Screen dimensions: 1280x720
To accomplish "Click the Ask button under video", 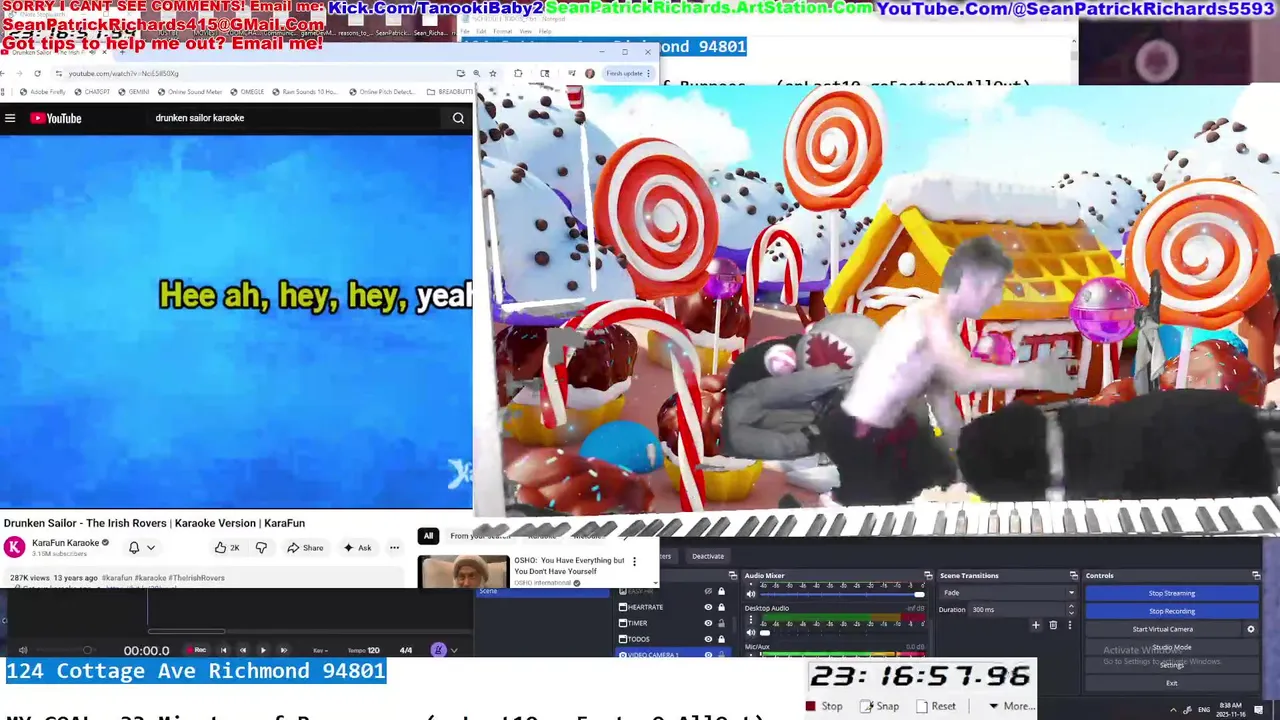I will (x=357, y=547).
